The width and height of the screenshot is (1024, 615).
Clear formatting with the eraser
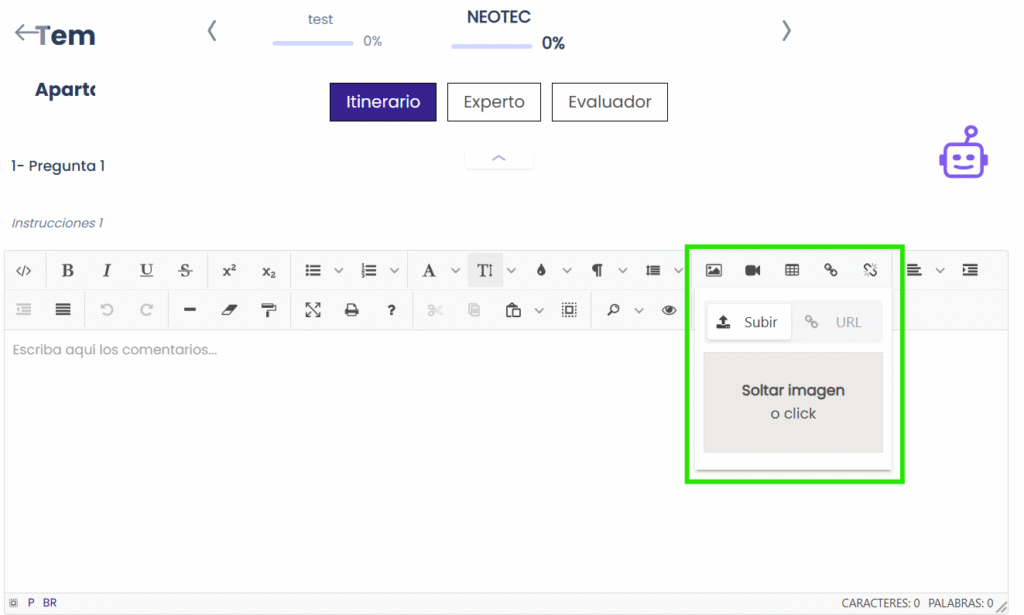(229, 309)
